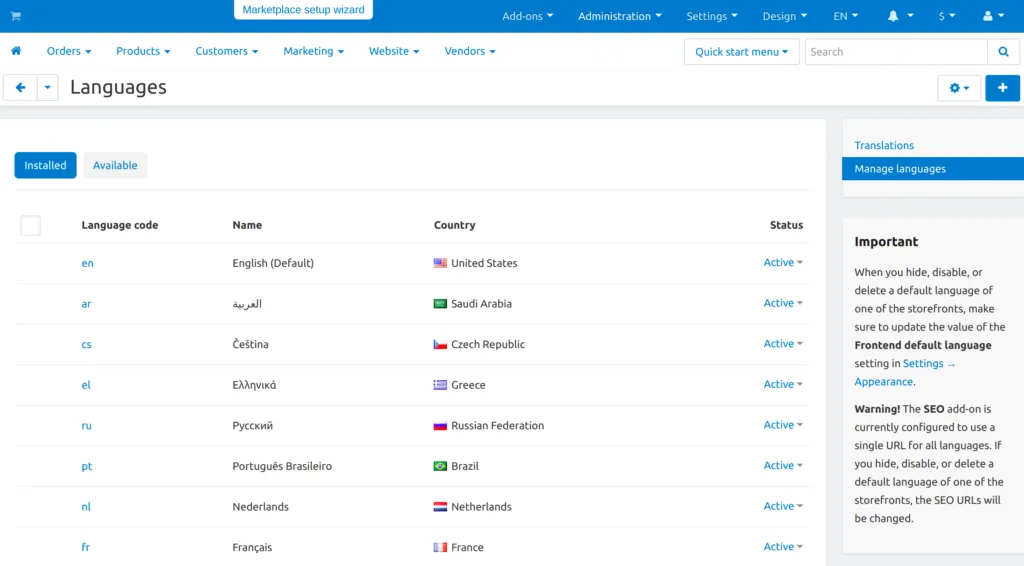Add a new language with plus button
The width and height of the screenshot is (1024, 566).
tap(1002, 87)
